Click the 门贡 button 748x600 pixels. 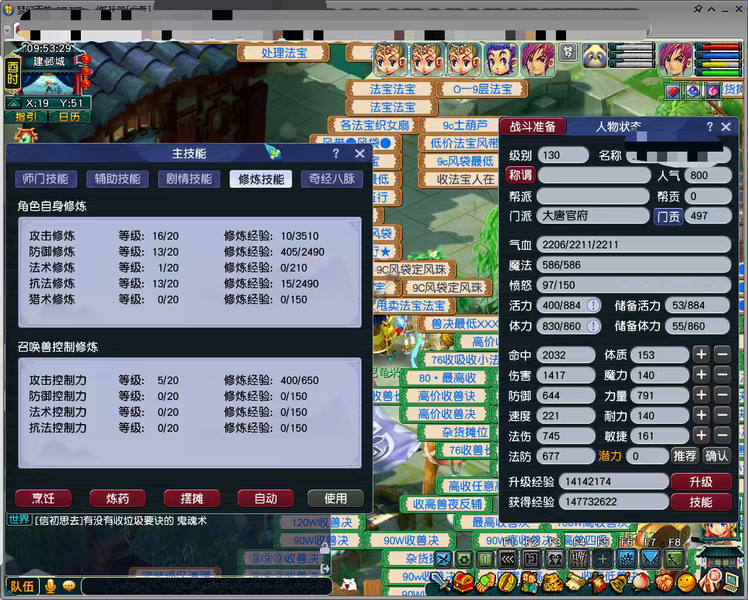click(668, 216)
